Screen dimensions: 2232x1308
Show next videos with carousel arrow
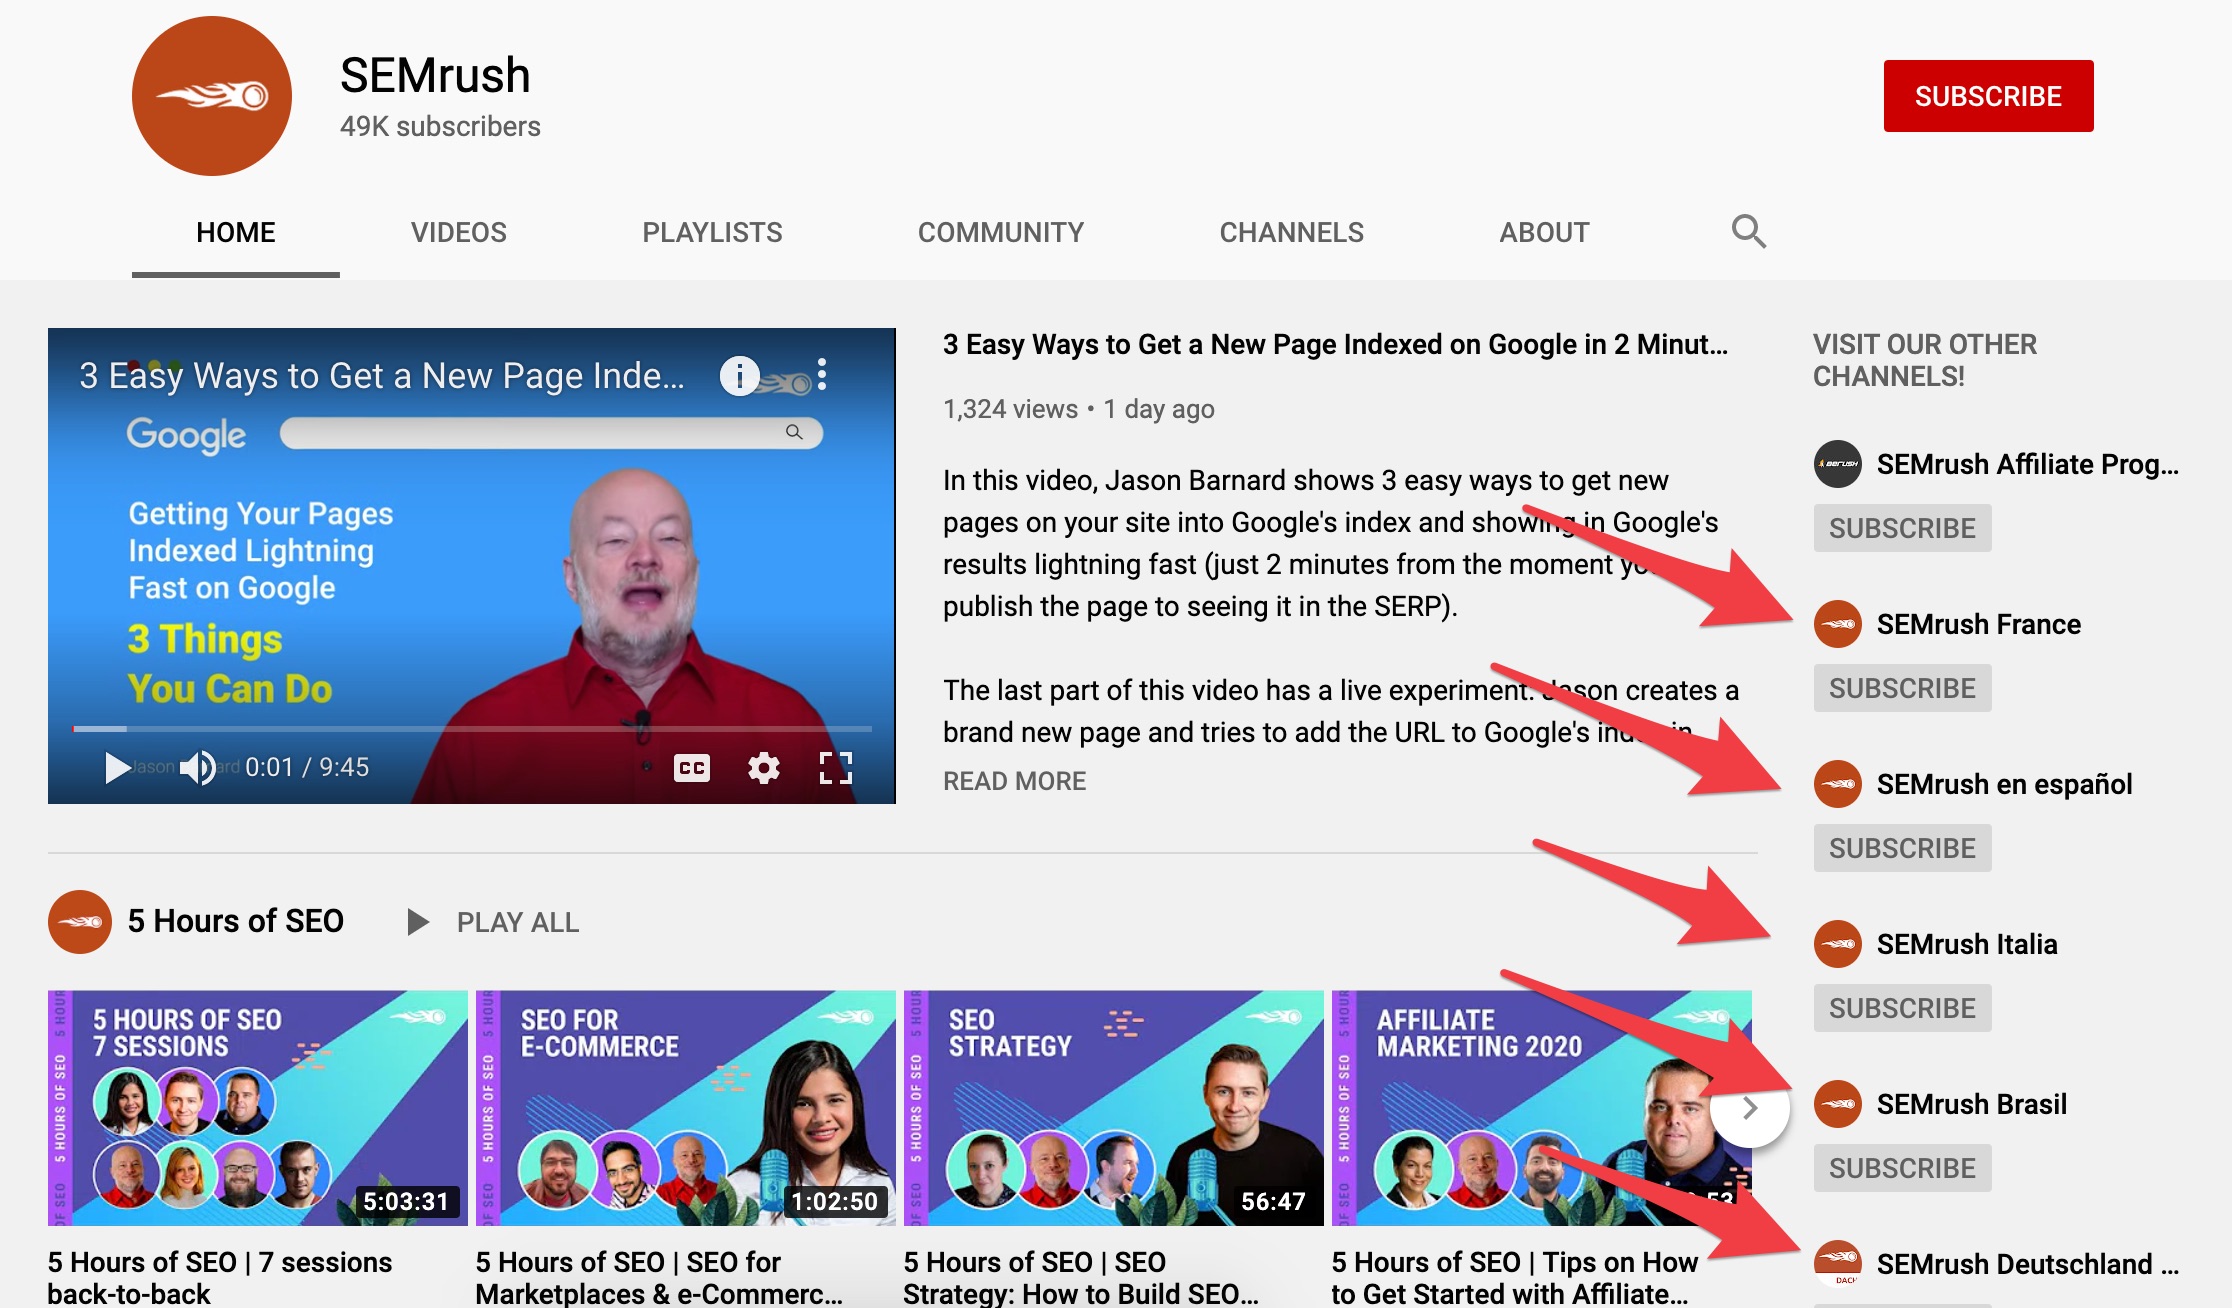(1750, 1108)
